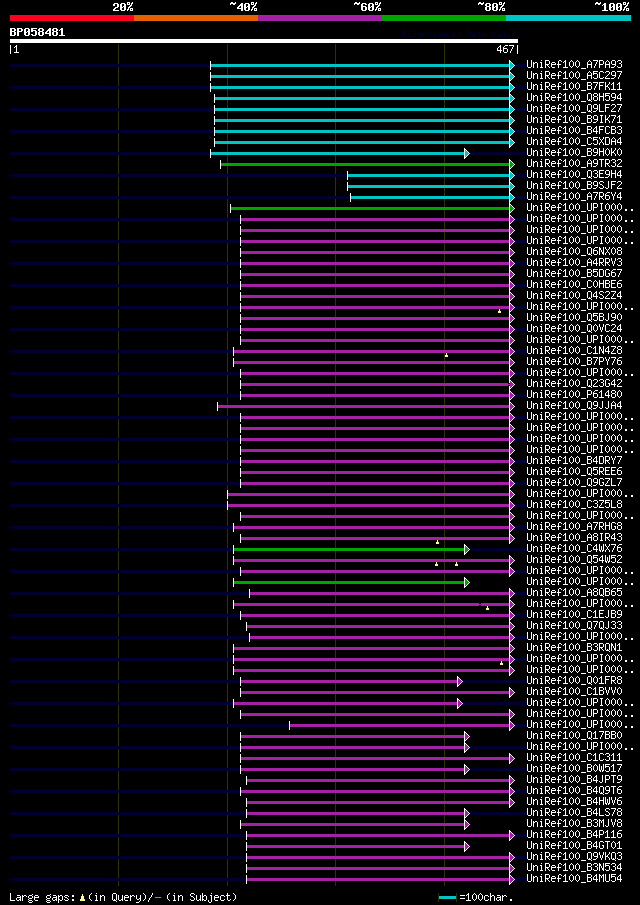This screenshot has width=640, height=905.
Task: Select the UniRef100_Q54W52 label
Action: (574, 559)
